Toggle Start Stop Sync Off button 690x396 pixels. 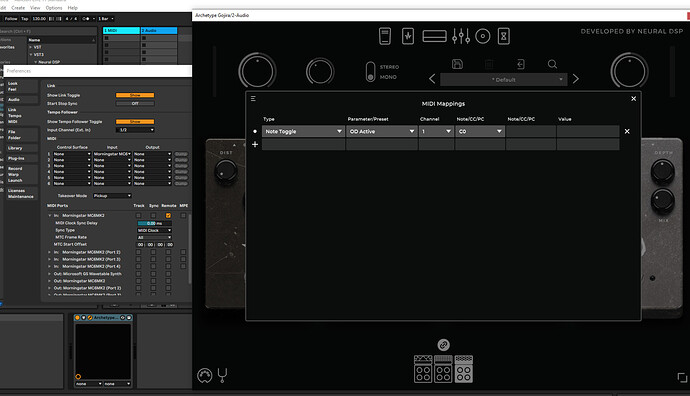click(135, 103)
